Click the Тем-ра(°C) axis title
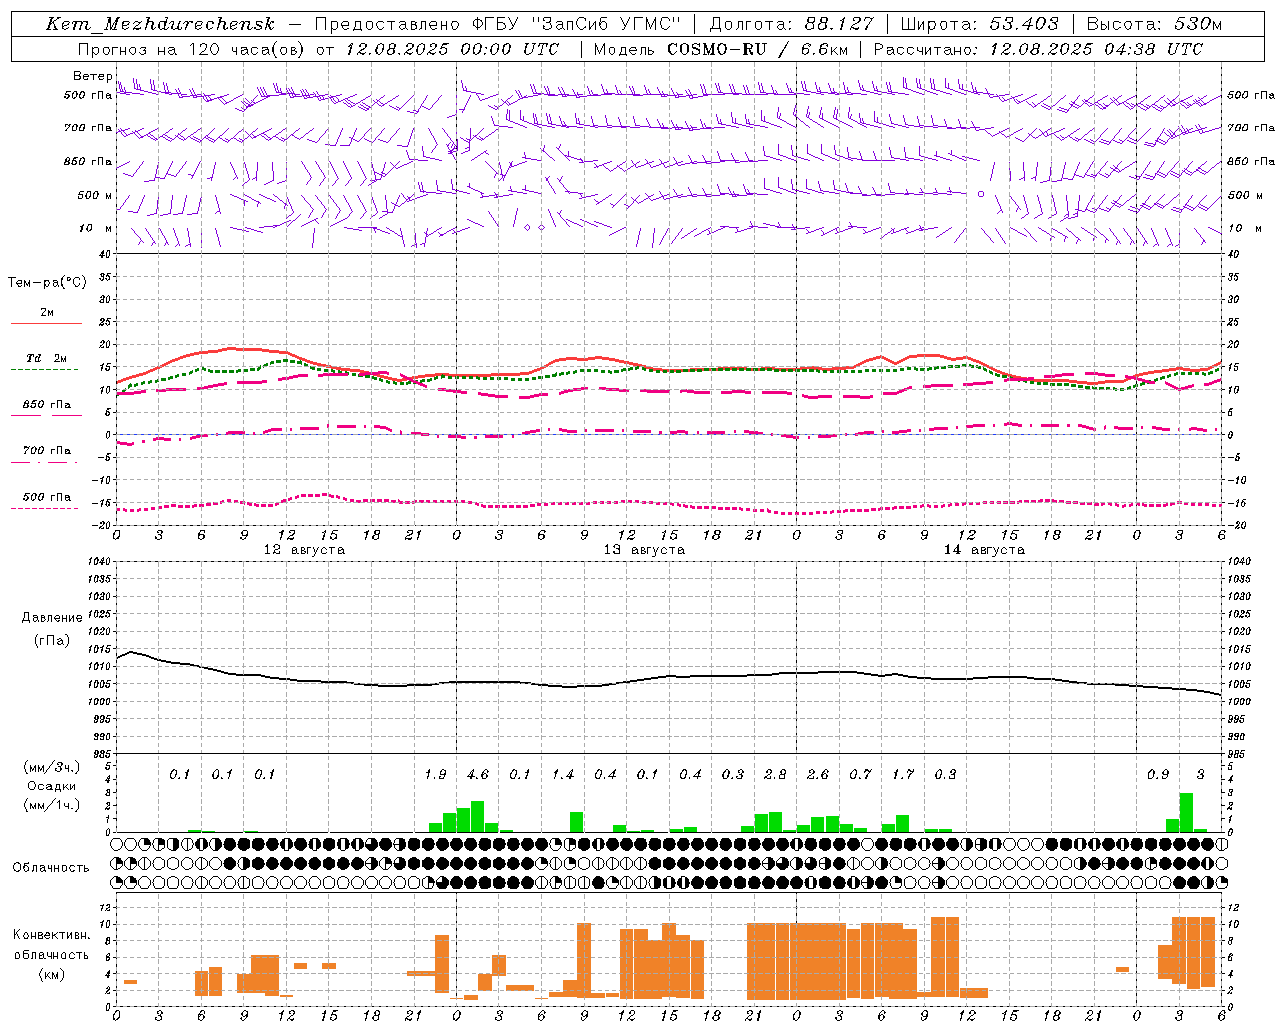This screenshot has width=1280, height=1024. pos(47,282)
